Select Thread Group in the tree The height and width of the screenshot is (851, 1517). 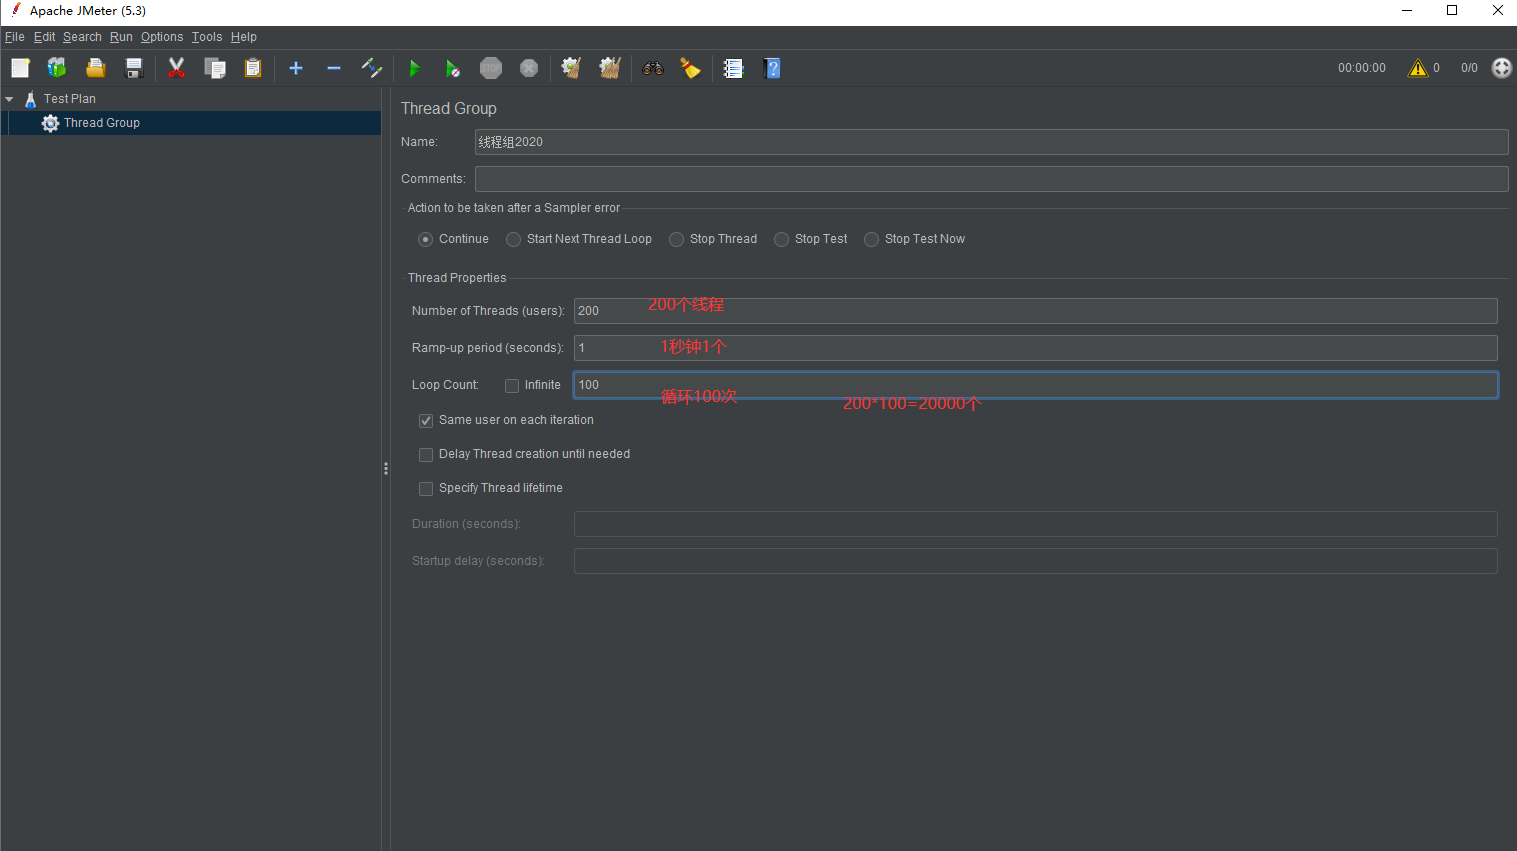102,123
